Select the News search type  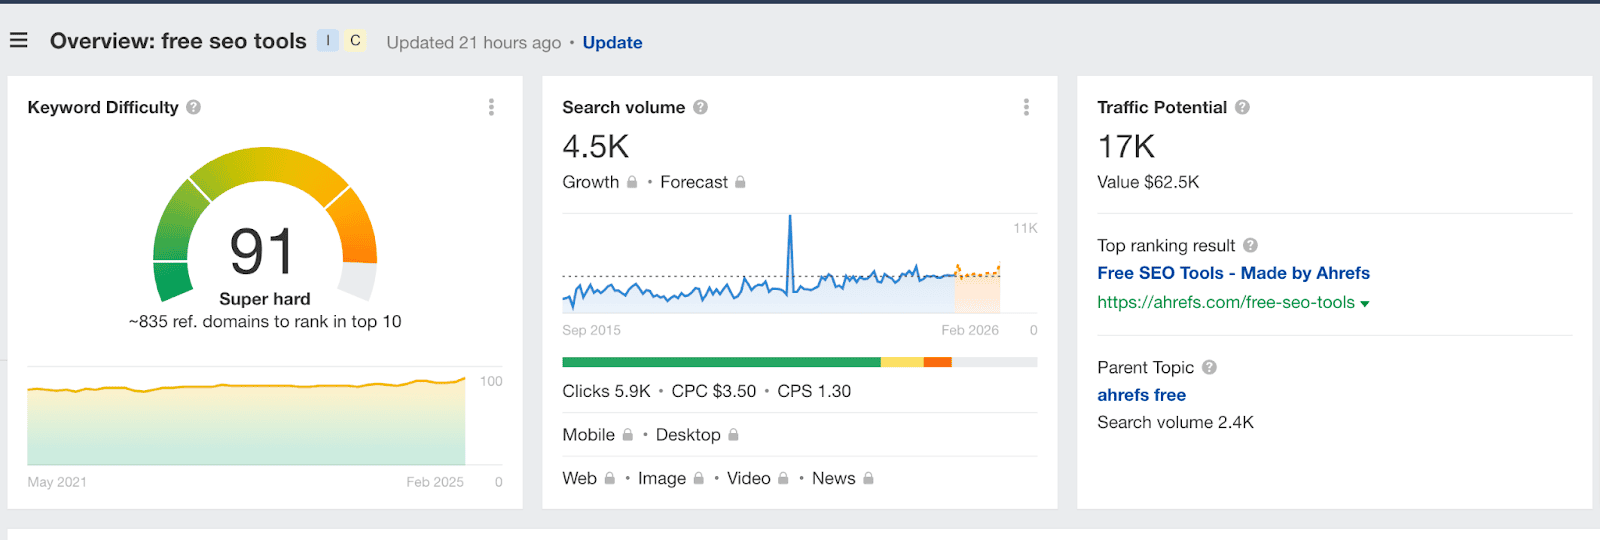pyautogui.click(x=843, y=478)
